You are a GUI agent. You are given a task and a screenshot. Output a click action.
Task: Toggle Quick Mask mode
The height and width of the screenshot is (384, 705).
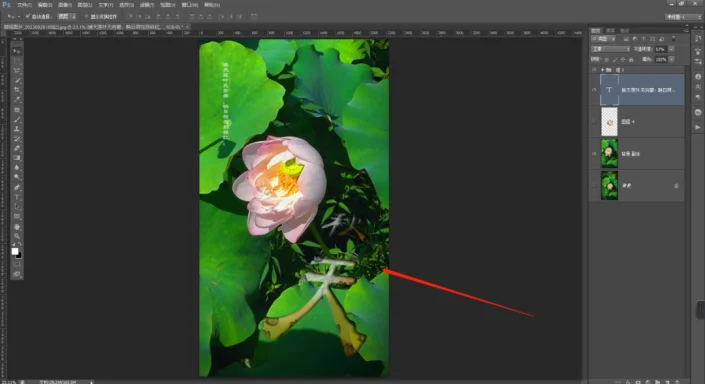point(17,264)
